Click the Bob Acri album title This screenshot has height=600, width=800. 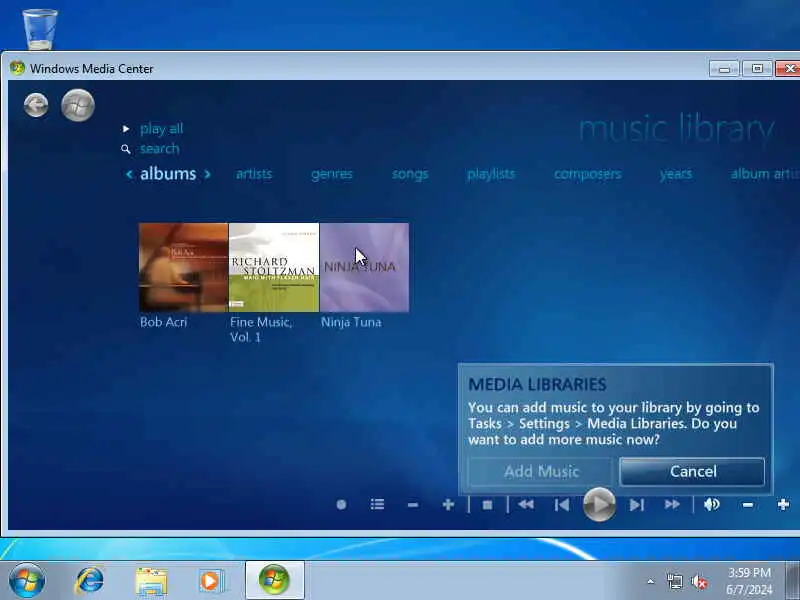click(164, 322)
